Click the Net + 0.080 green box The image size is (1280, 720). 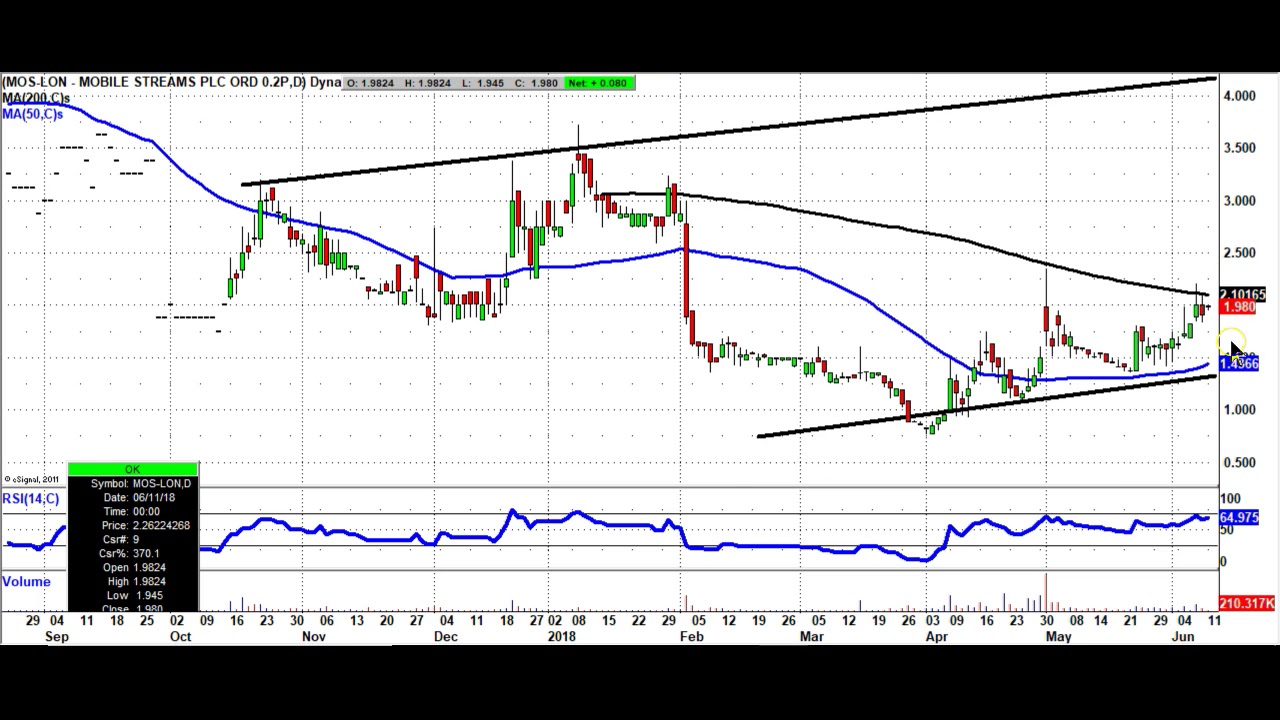[599, 83]
